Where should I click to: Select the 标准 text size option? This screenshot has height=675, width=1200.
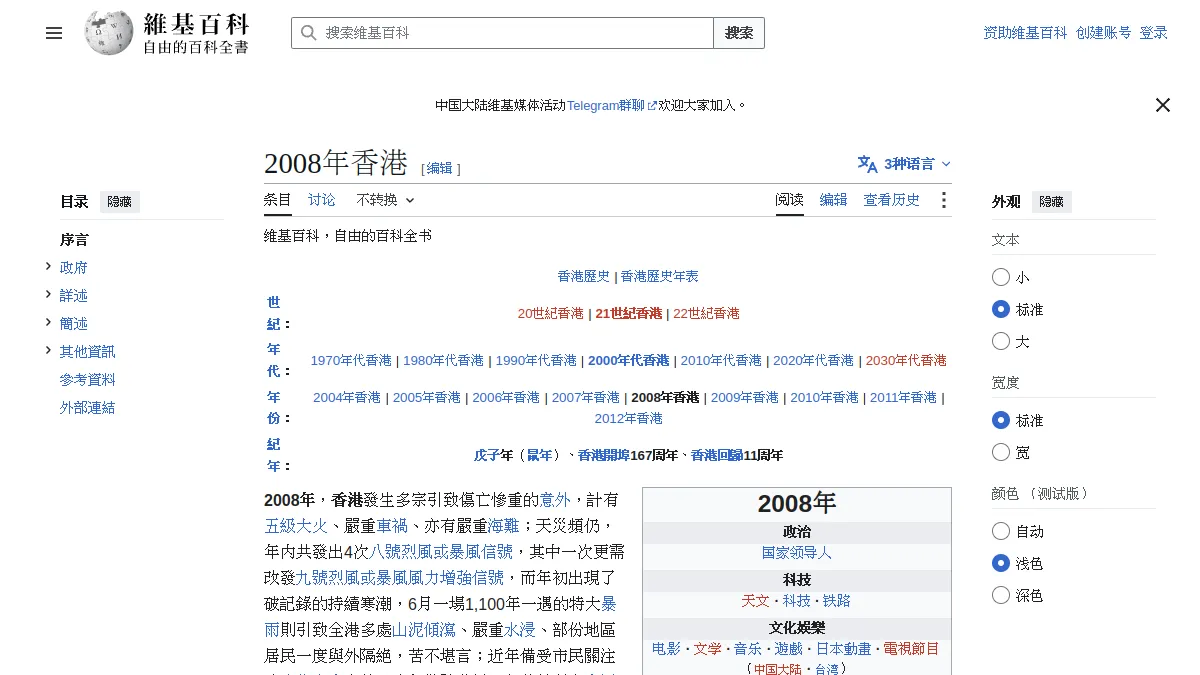click(1001, 309)
